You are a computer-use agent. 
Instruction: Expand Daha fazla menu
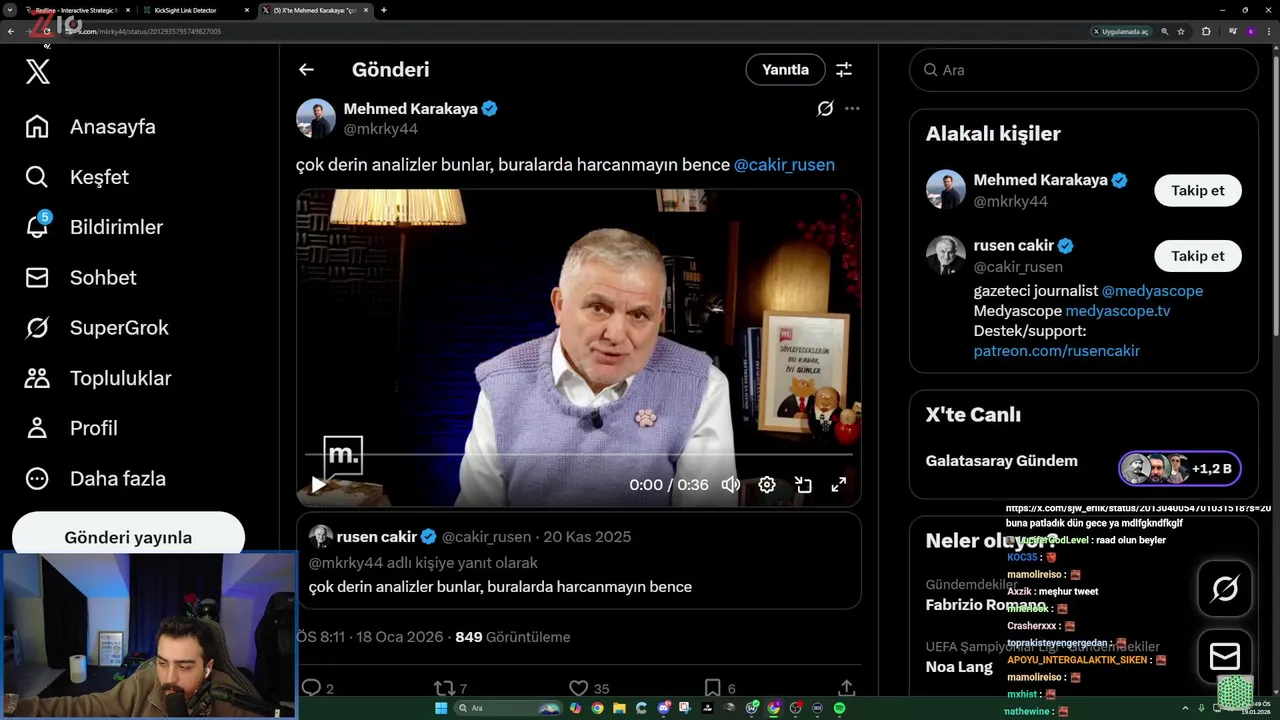tap(95, 478)
